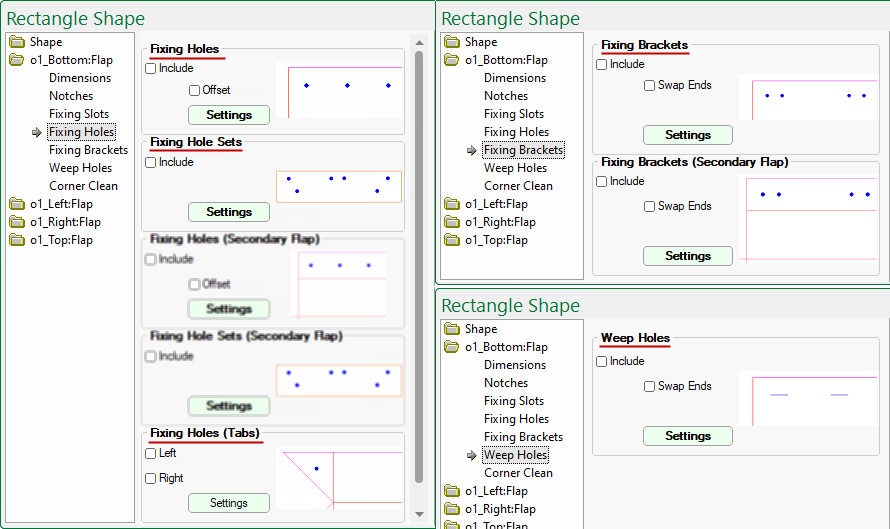The image size is (890, 529).
Task: Click Shape folder icon in left panel tree
Action: coord(16,42)
